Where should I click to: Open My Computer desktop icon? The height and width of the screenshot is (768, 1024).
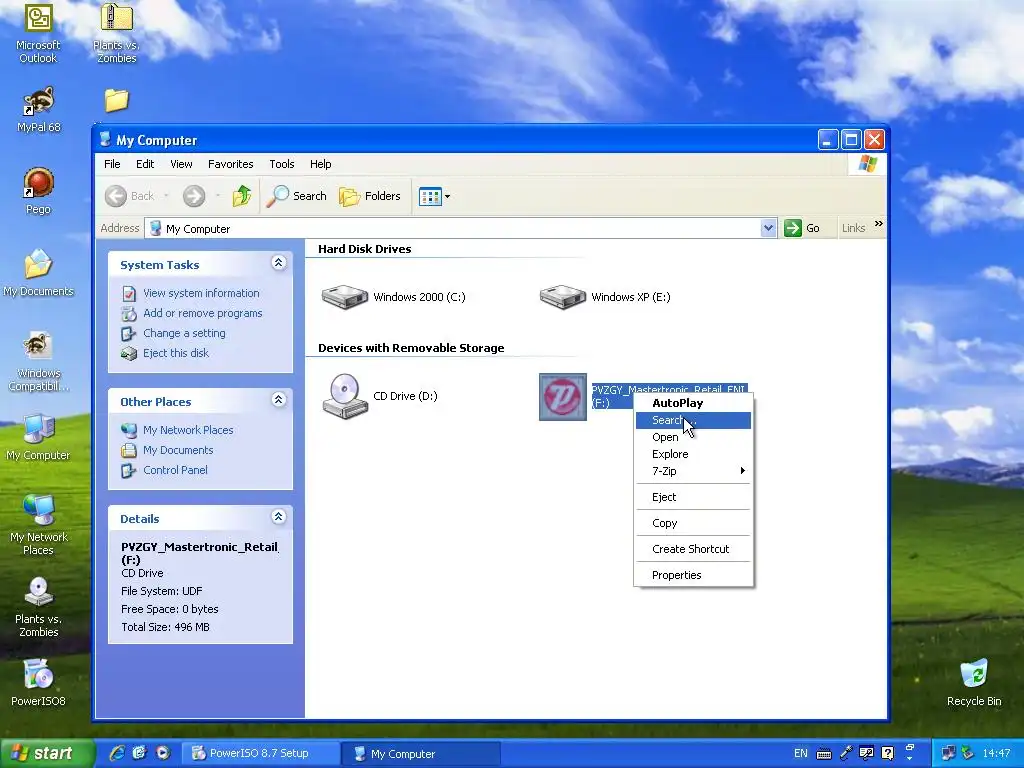coord(38,437)
